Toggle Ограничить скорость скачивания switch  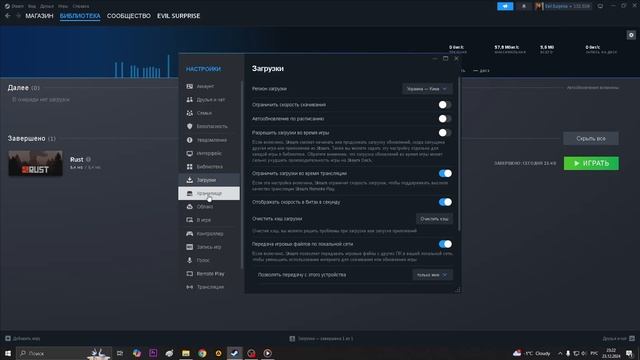pyautogui.click(x=444, y=105)
